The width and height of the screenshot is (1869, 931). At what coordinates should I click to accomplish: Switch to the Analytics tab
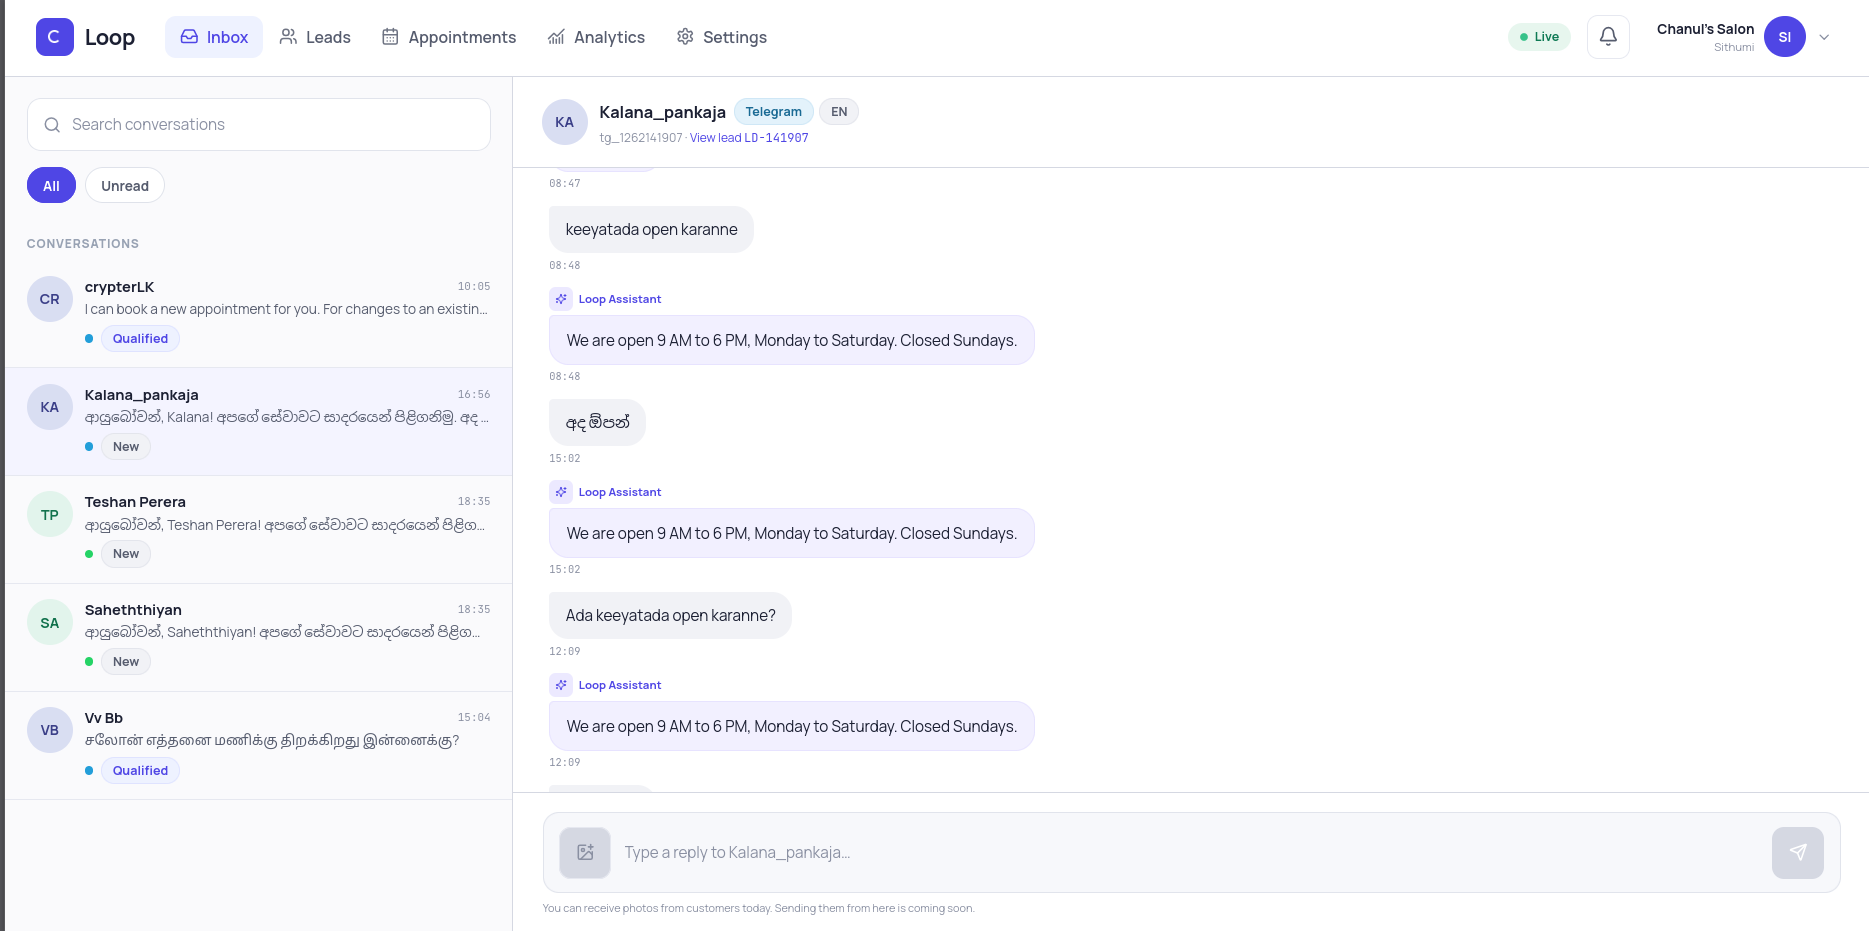(x=596, y=37)
